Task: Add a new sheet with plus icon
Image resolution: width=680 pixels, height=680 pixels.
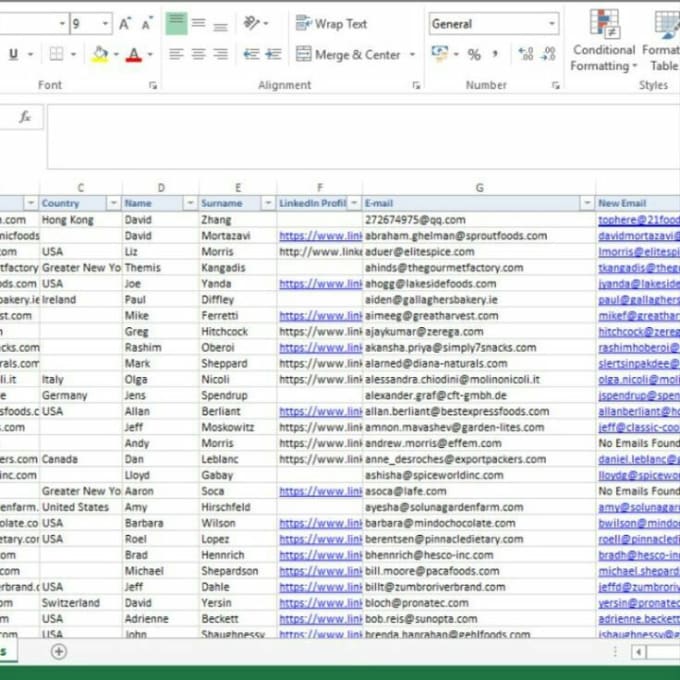Action: (59, 651)
